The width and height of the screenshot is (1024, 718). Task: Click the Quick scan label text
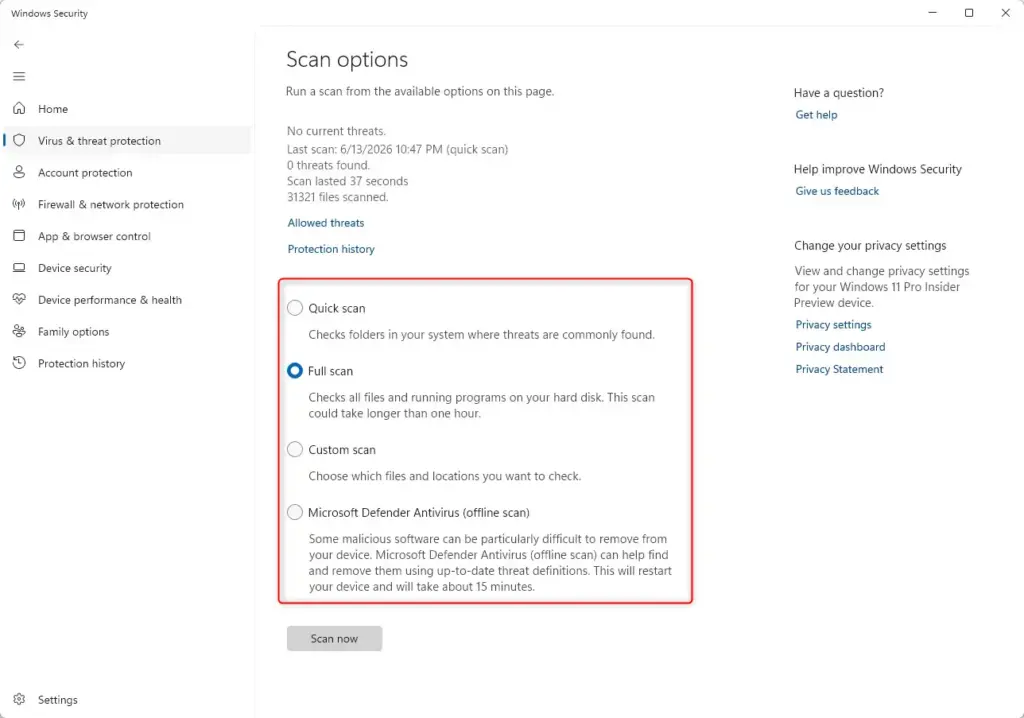point(337,308)
